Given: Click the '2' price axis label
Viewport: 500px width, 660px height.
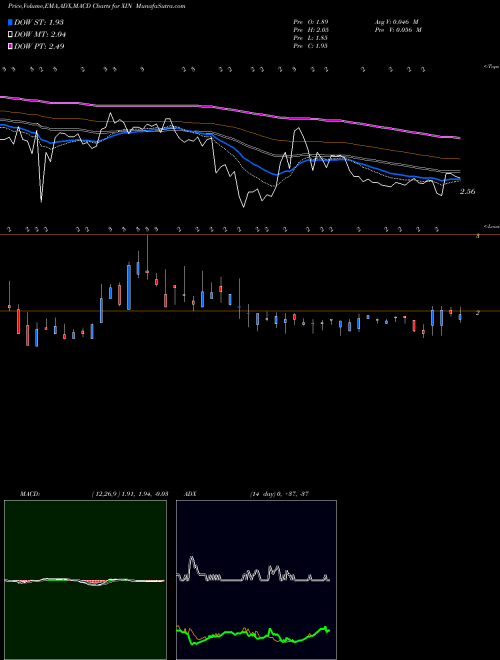Looking at the screenshot, I should [x=477, y=313].
